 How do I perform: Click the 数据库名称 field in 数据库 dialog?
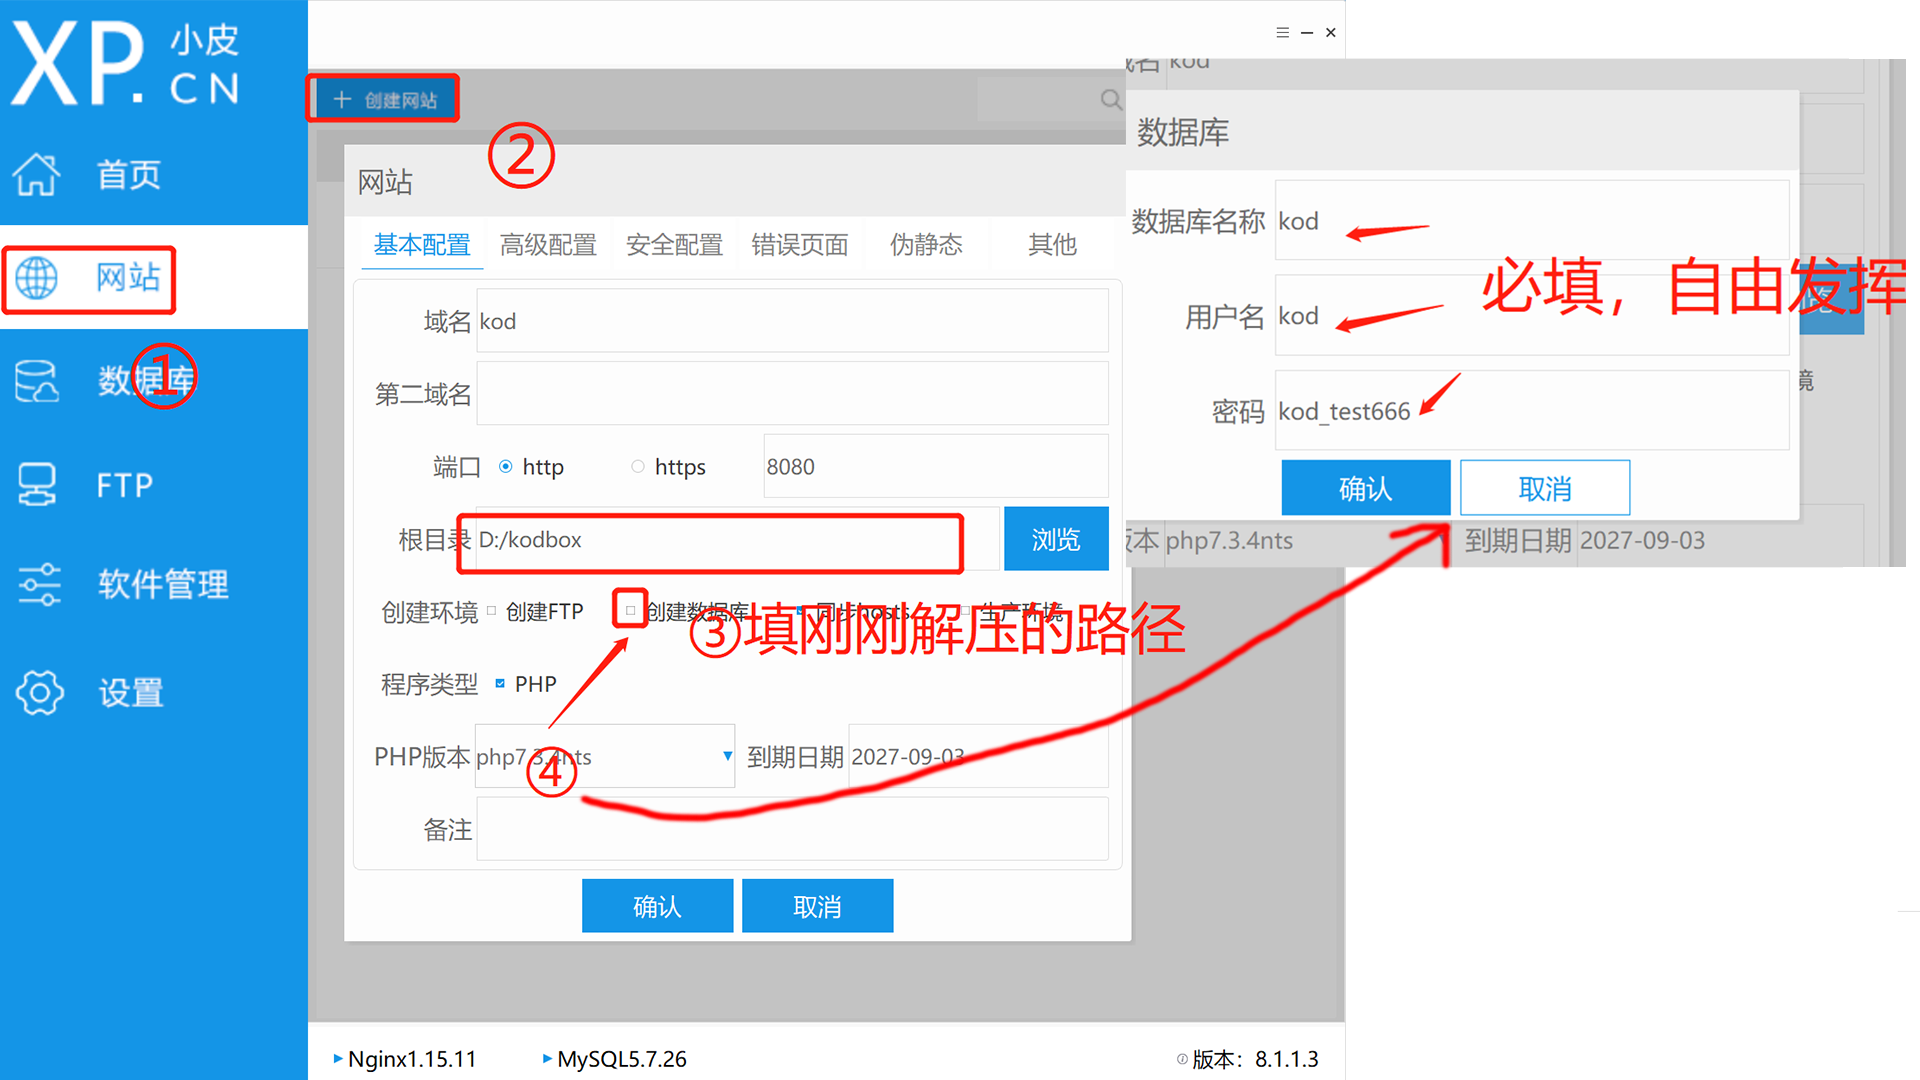tap(1532, 221)
